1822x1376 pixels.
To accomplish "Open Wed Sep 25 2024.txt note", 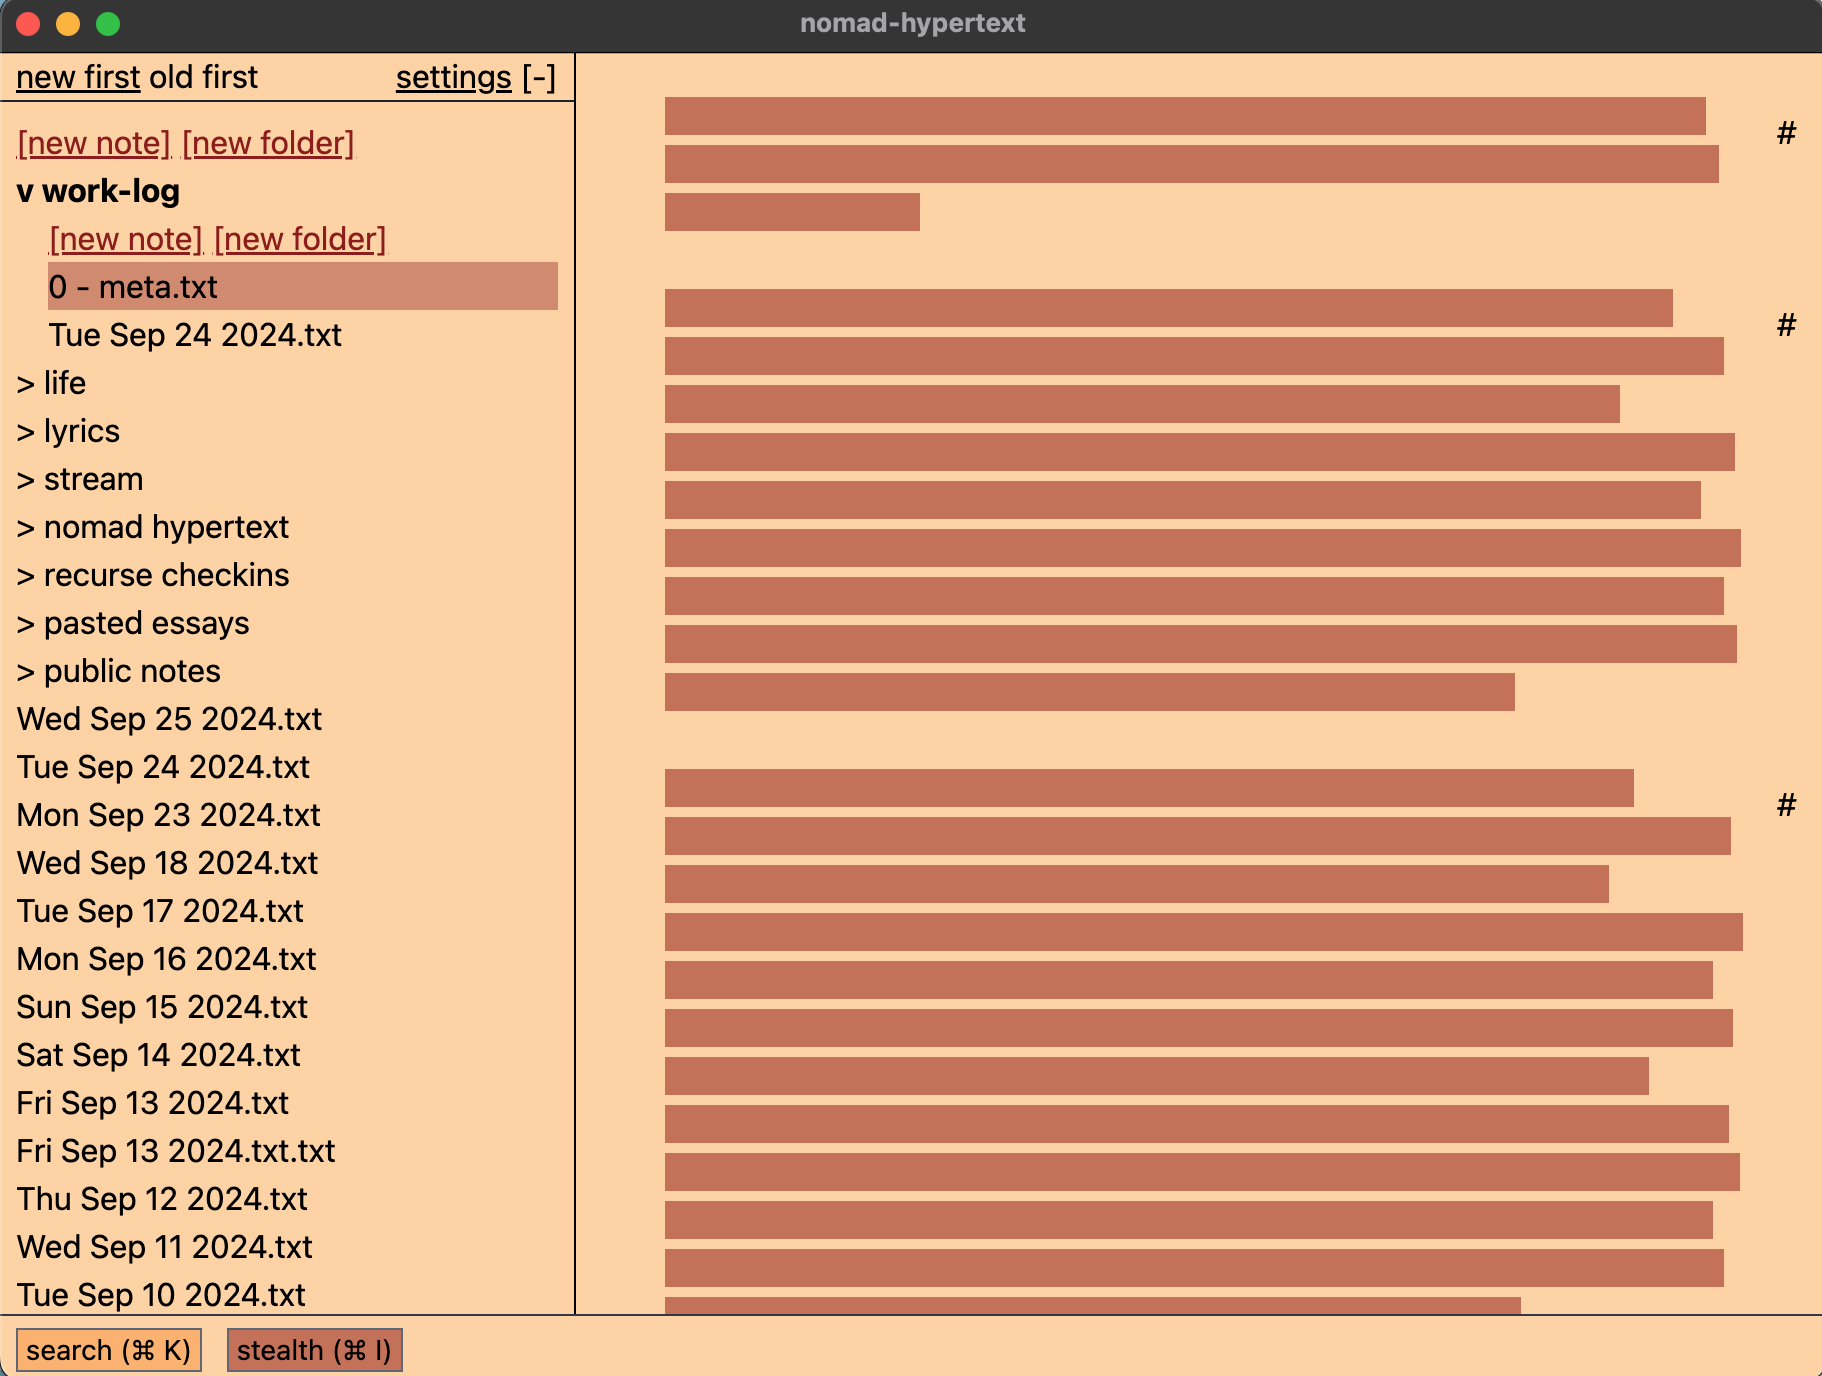I will click(170, 719).
